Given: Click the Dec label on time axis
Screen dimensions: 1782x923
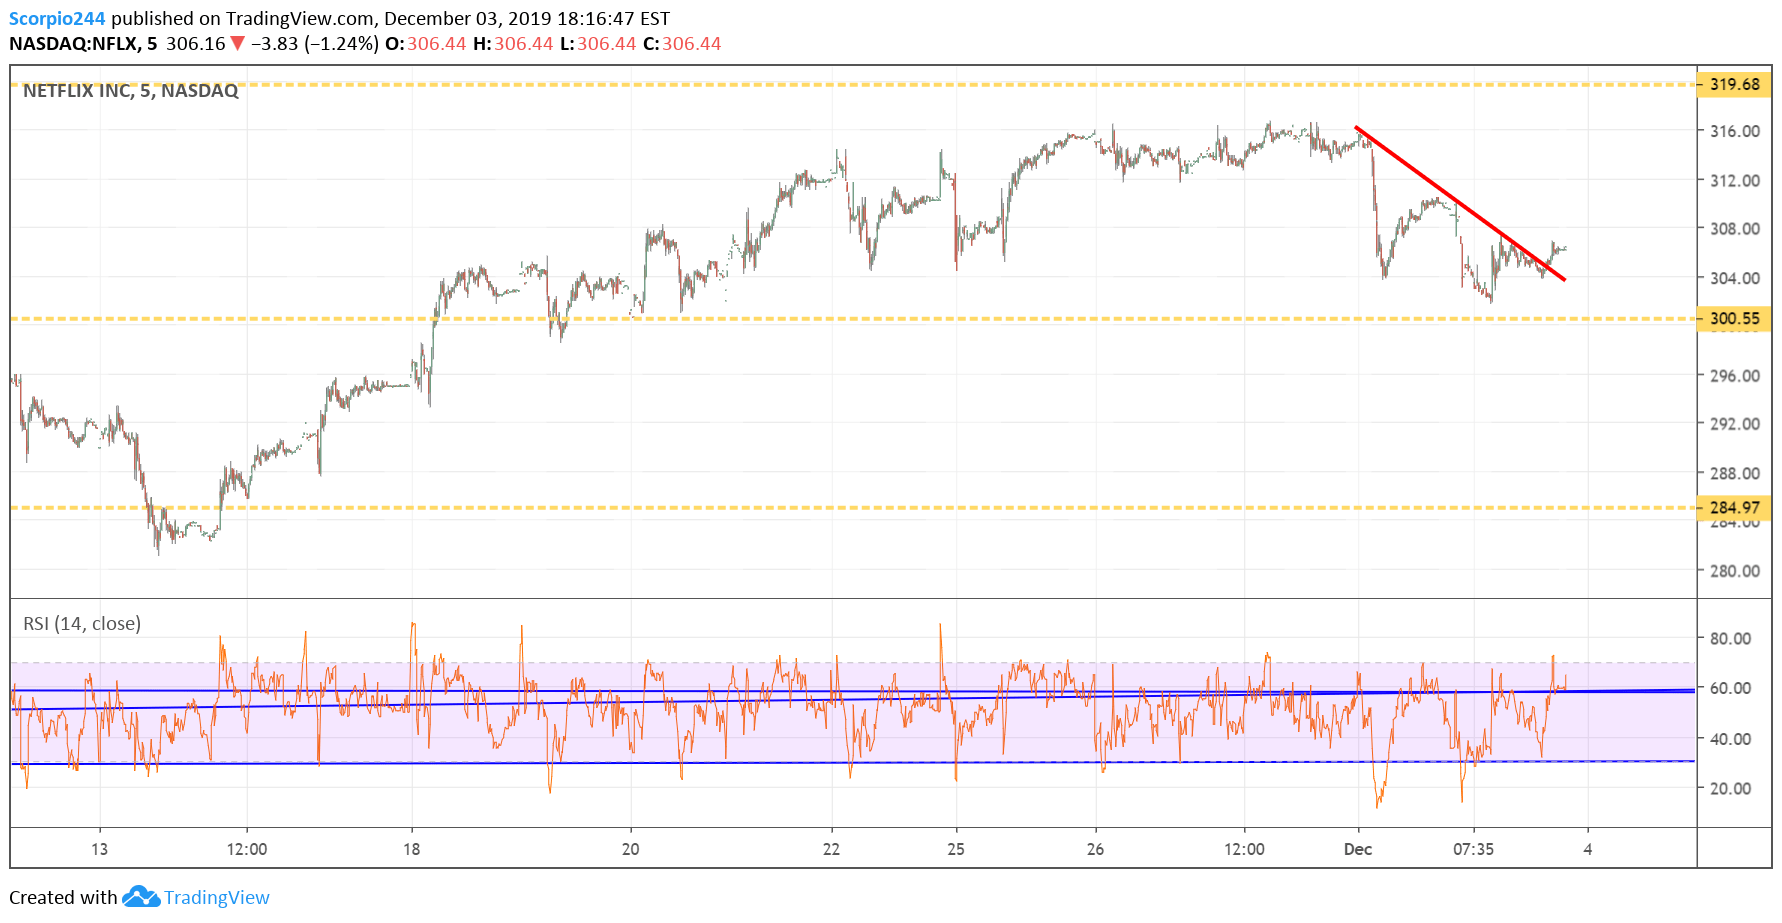Looking at the screenshot, I should pos(1358,849).
